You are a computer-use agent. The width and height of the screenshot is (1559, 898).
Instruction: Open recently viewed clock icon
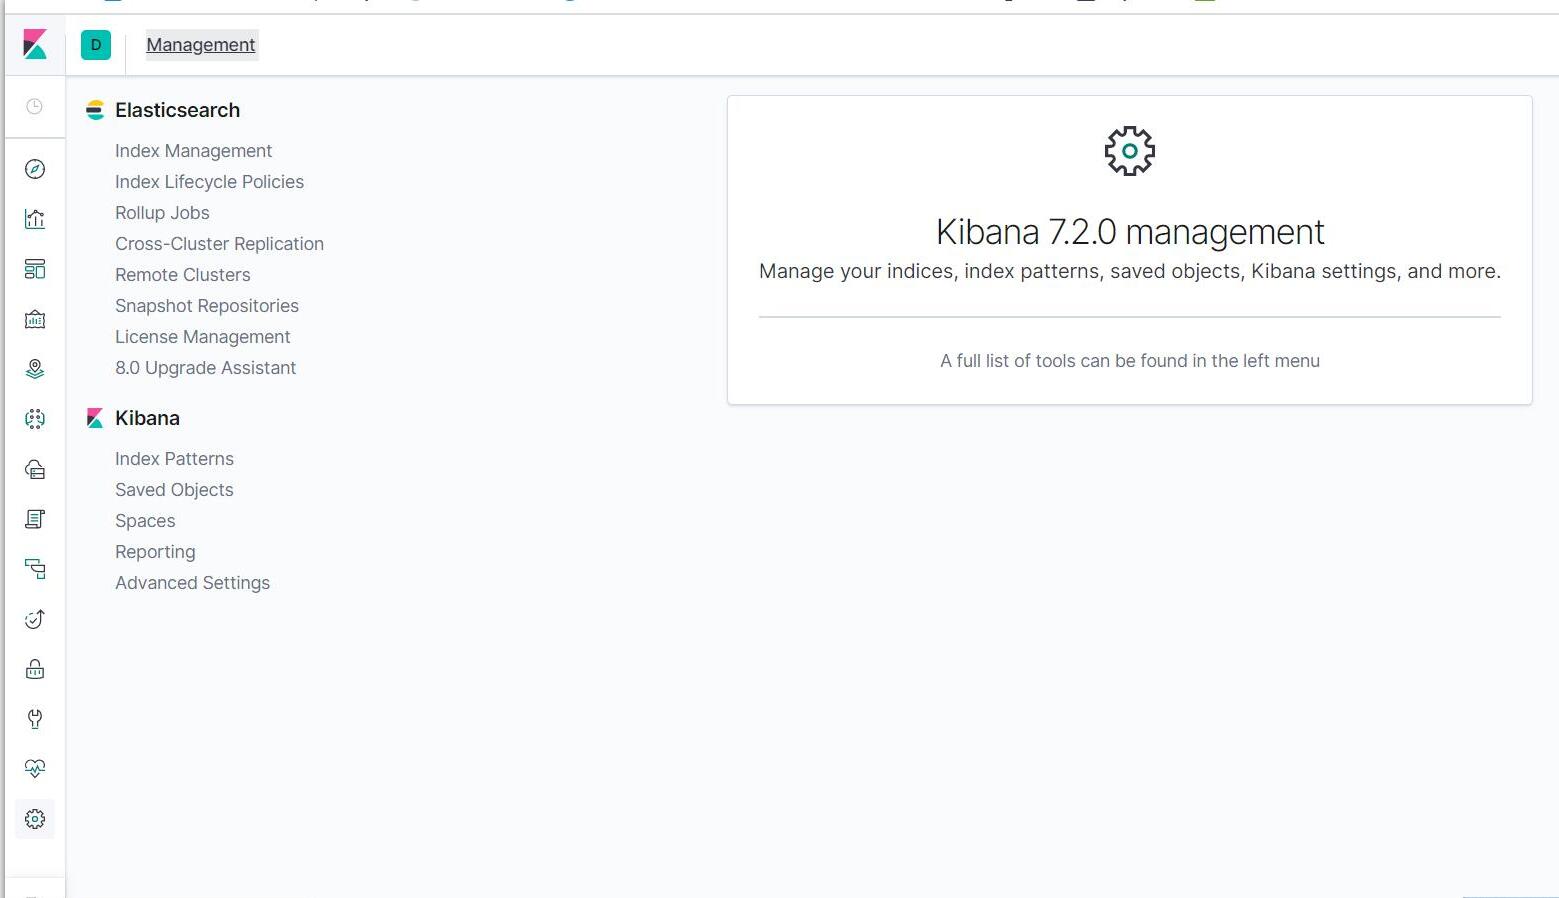35,106
